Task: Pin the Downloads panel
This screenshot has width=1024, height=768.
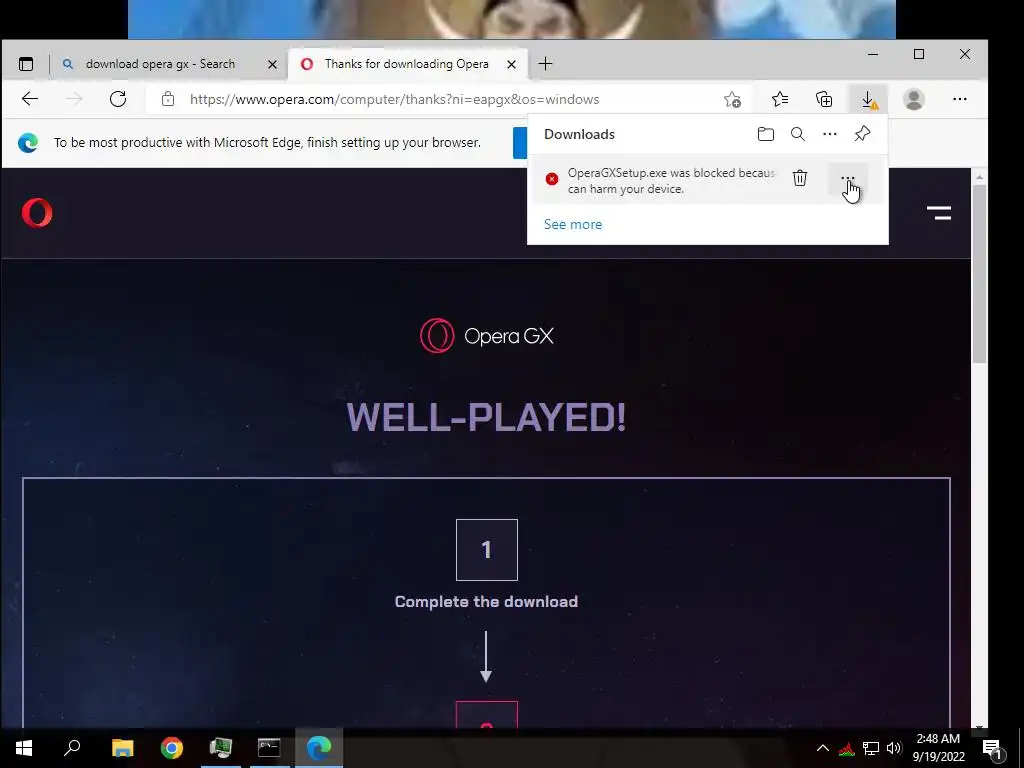Action: pyautogui.click(x=862, y=134)
